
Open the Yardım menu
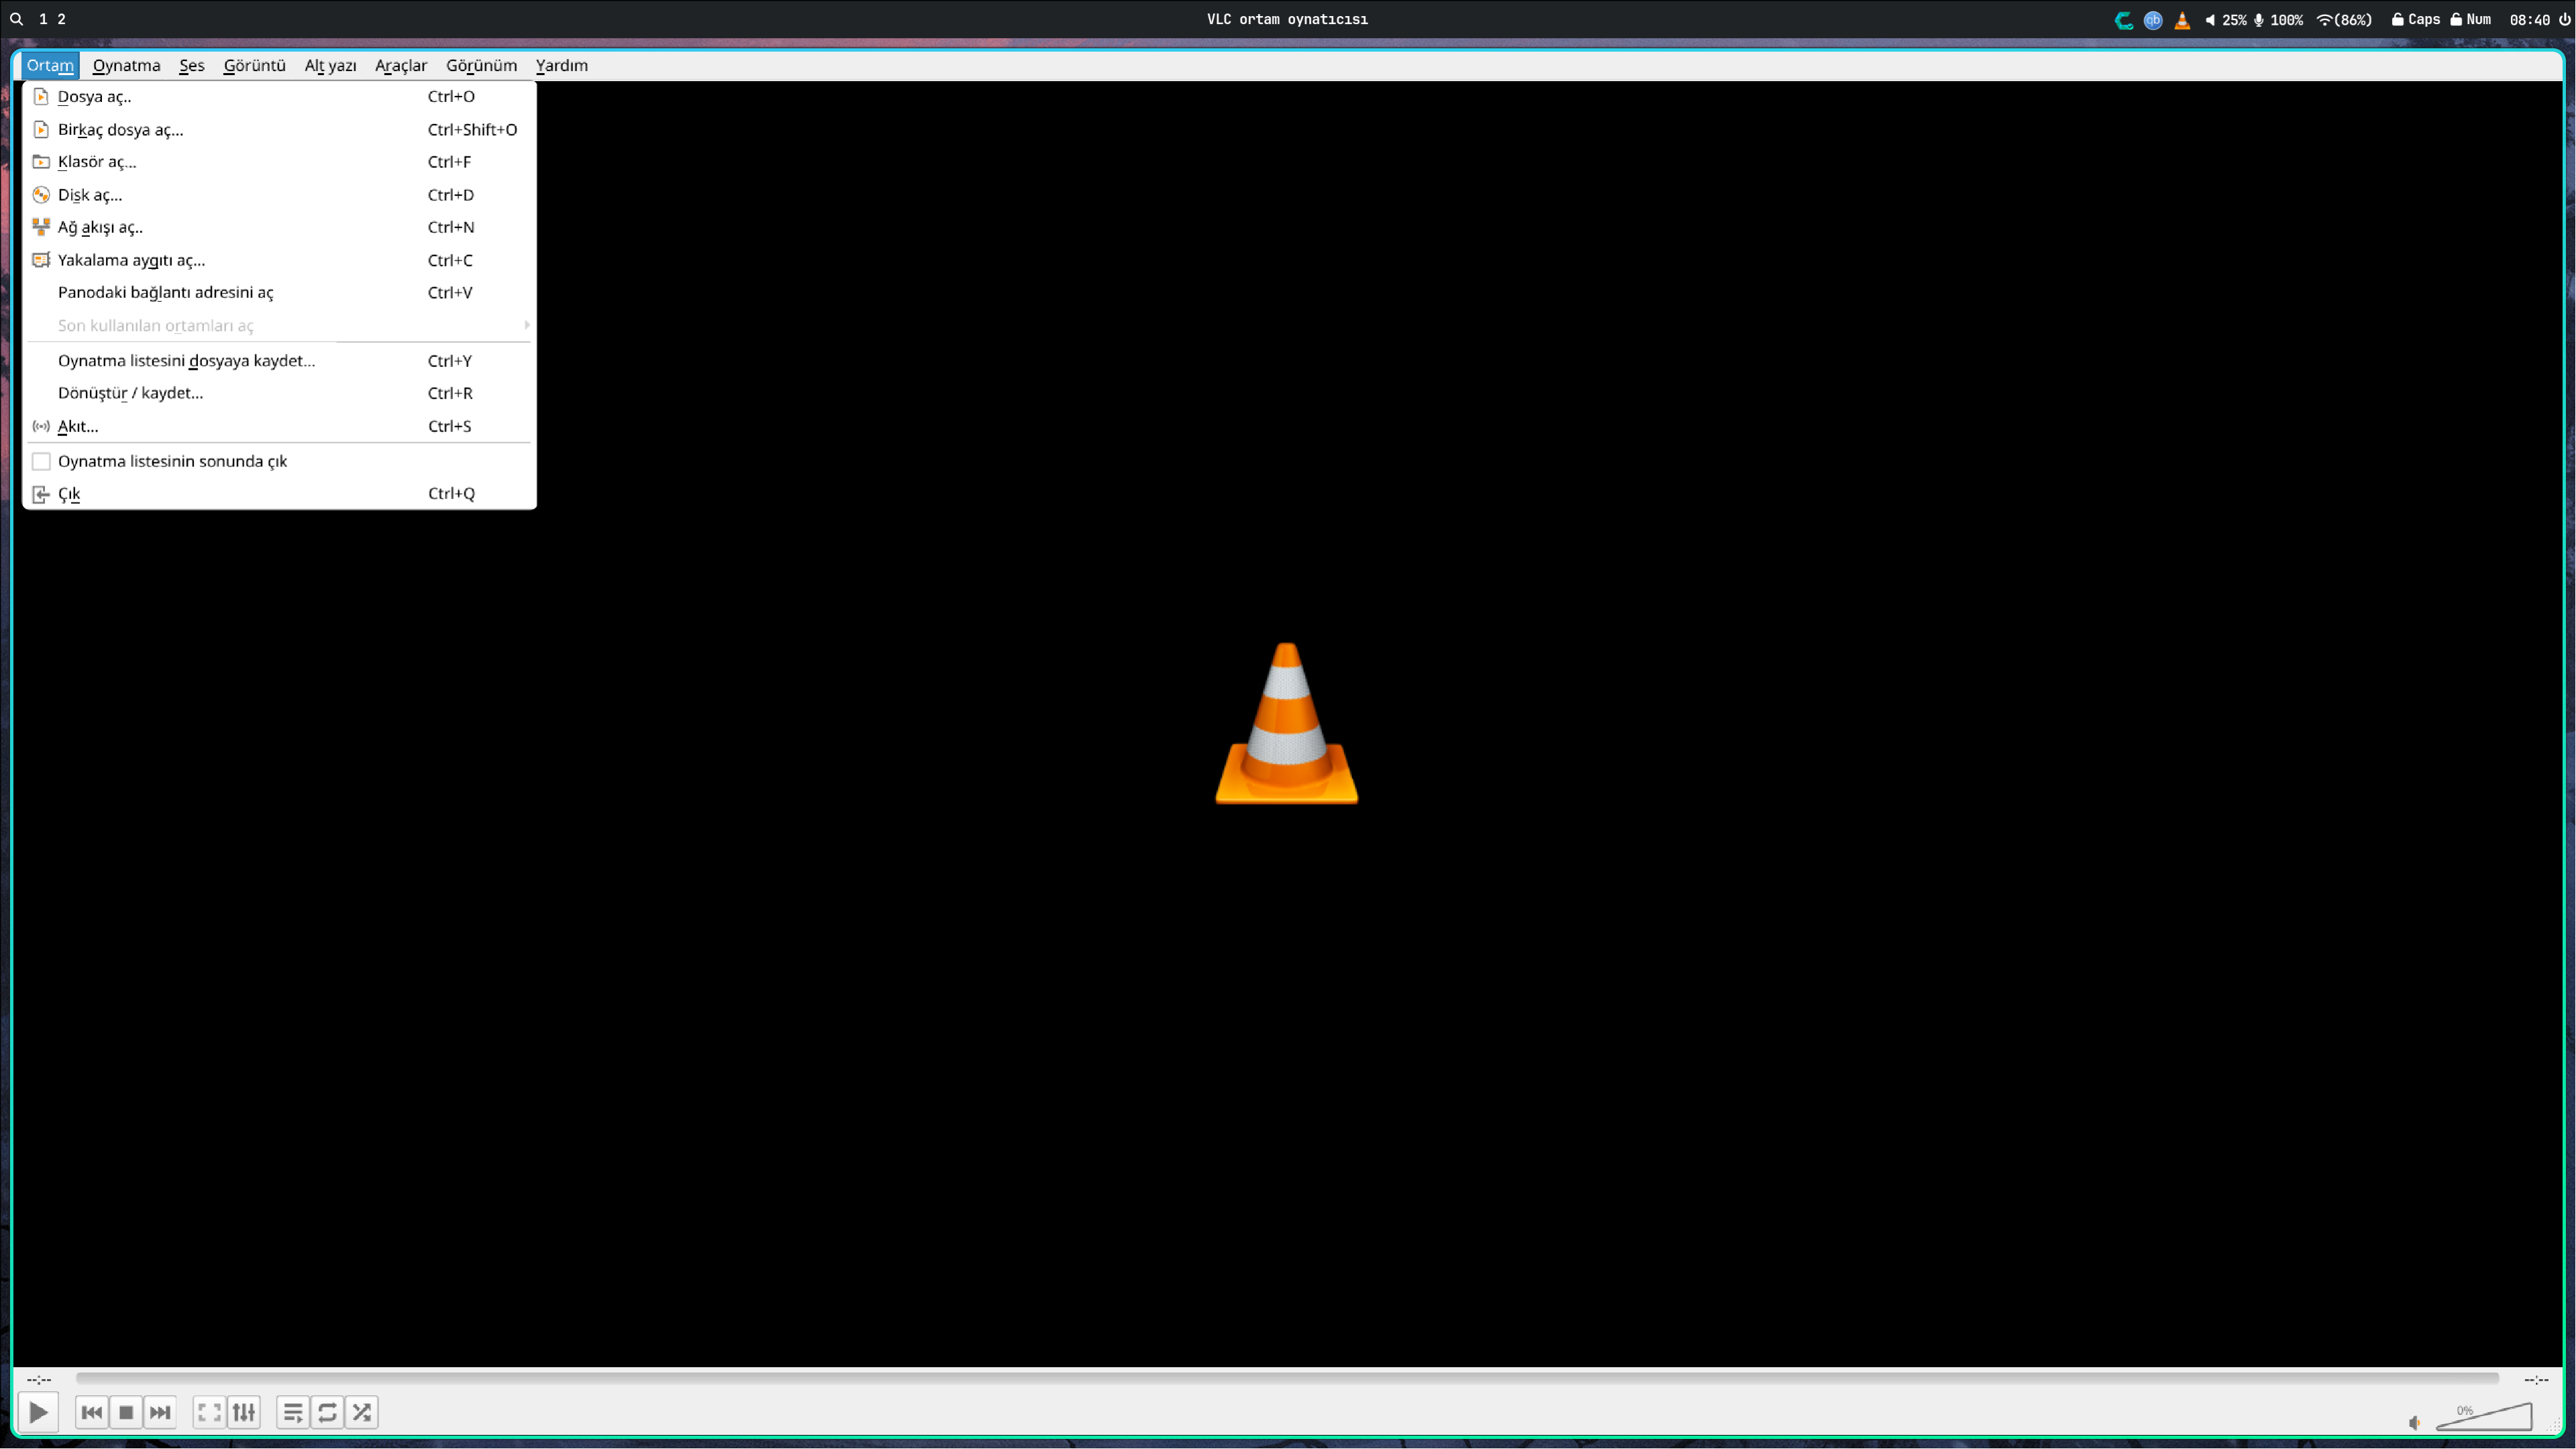click(x=561, y=65)
